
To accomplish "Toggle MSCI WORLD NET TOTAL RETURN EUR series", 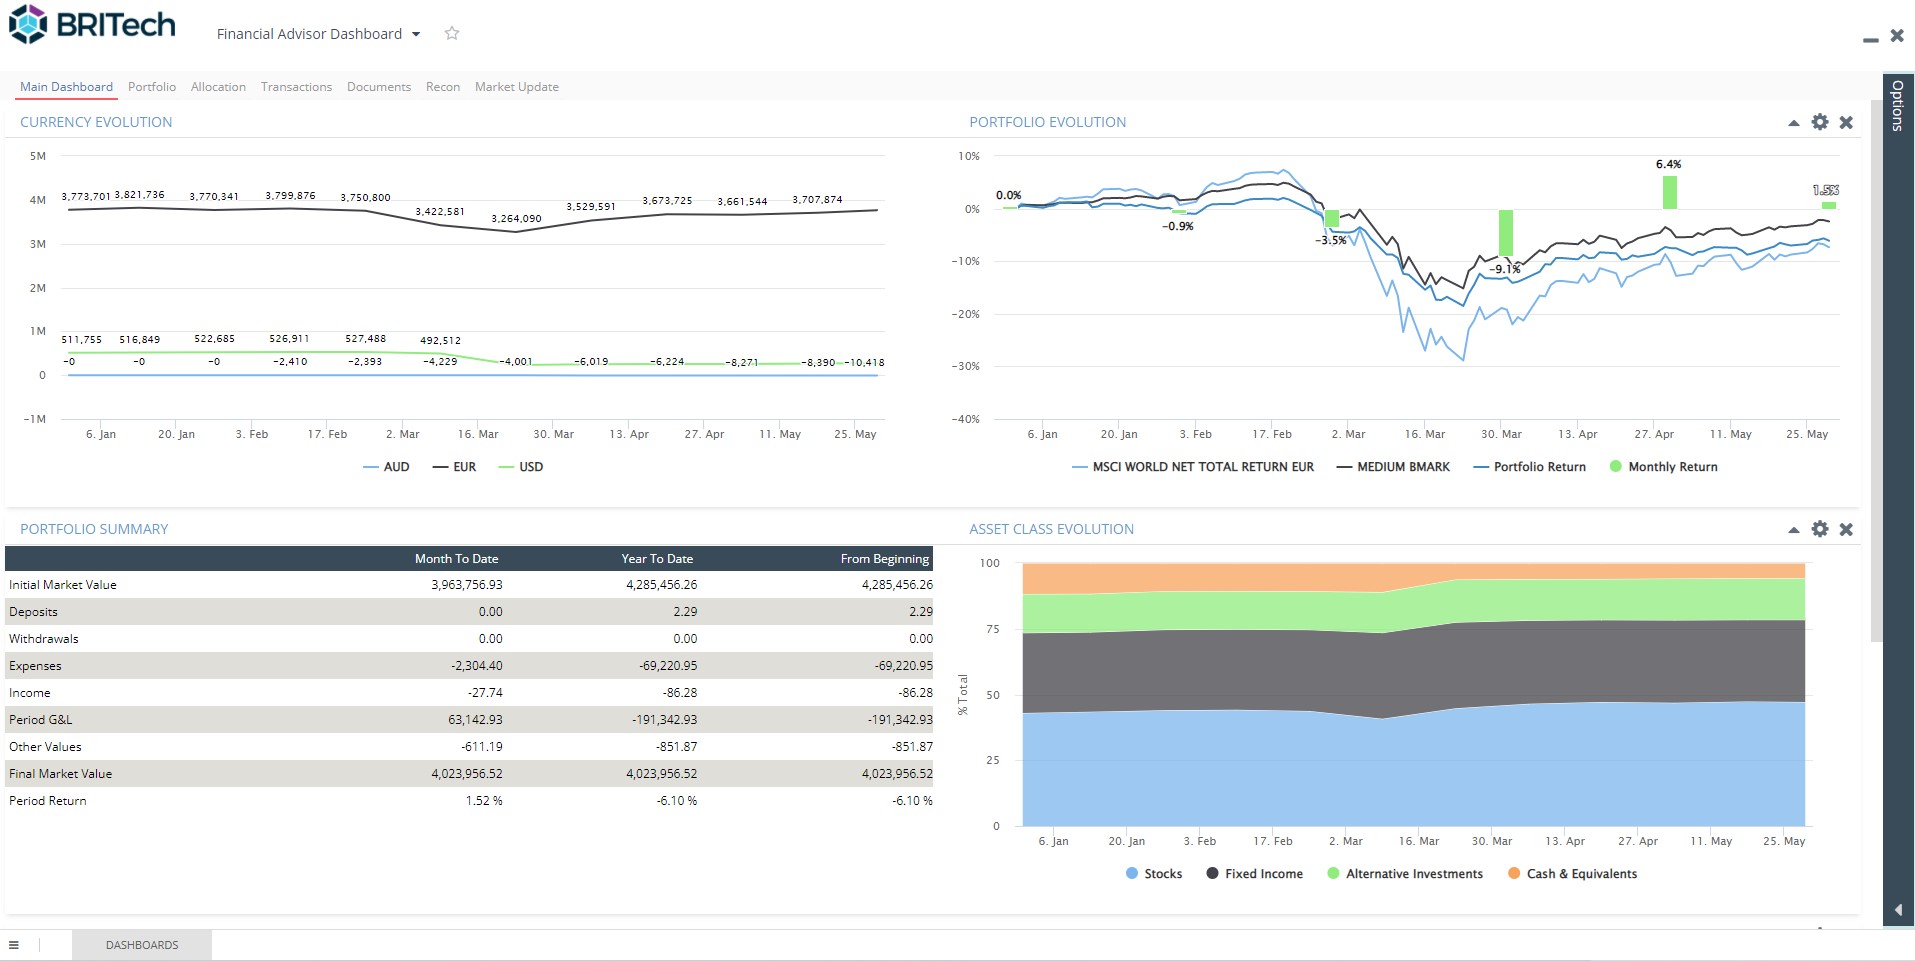I will [1192, 467].
